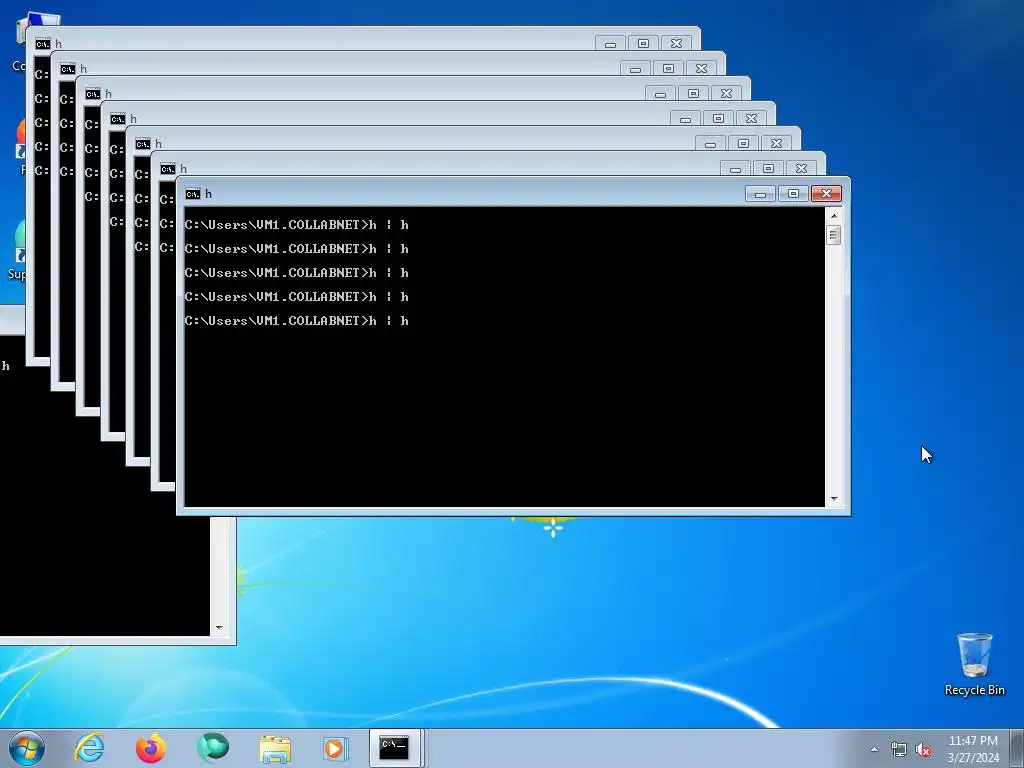Open Firefox from the taskbar
Viewport: 1024px width, 768px height.
click(x=151, y=748)
